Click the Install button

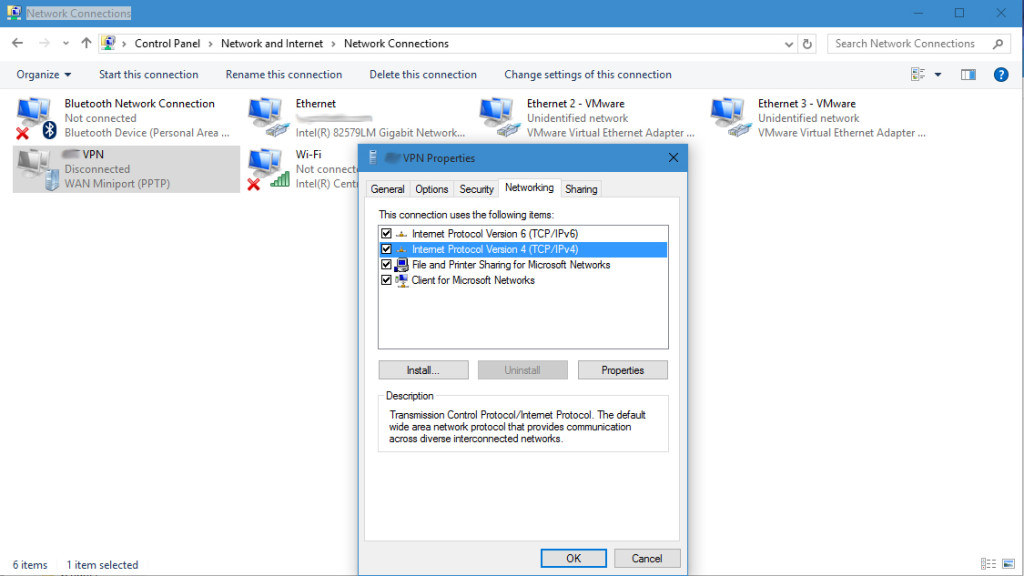423,369
